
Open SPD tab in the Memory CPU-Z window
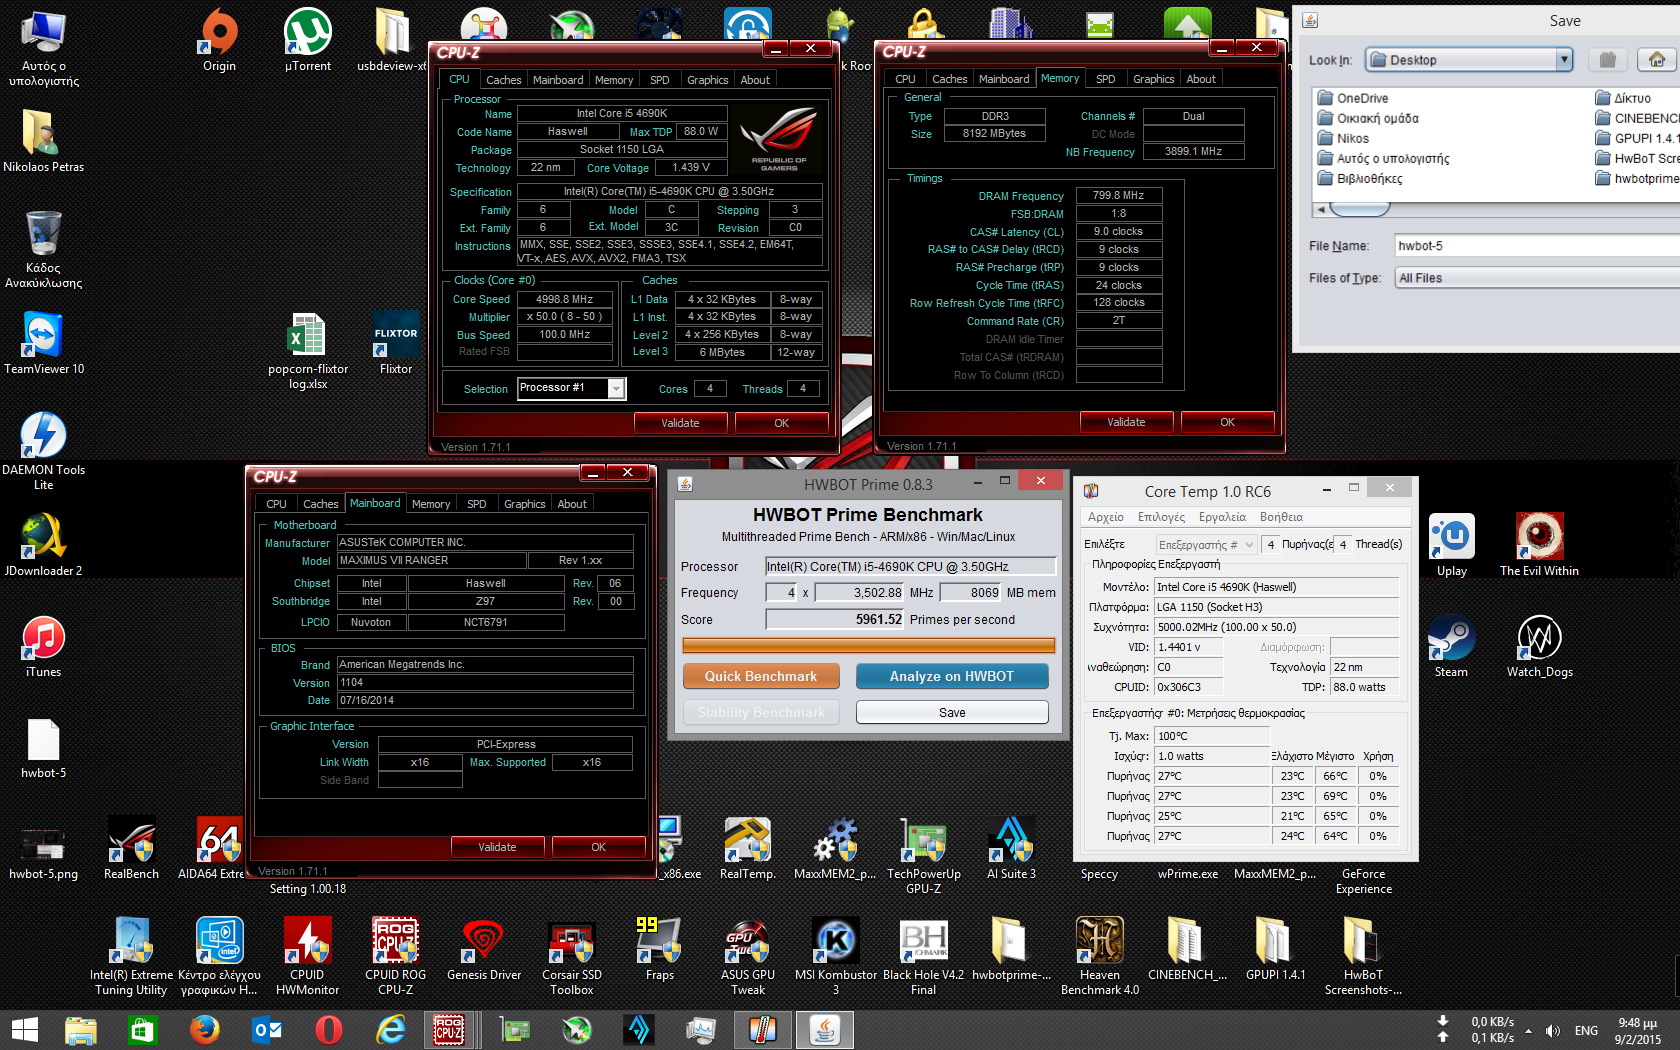click(1105, 79)
